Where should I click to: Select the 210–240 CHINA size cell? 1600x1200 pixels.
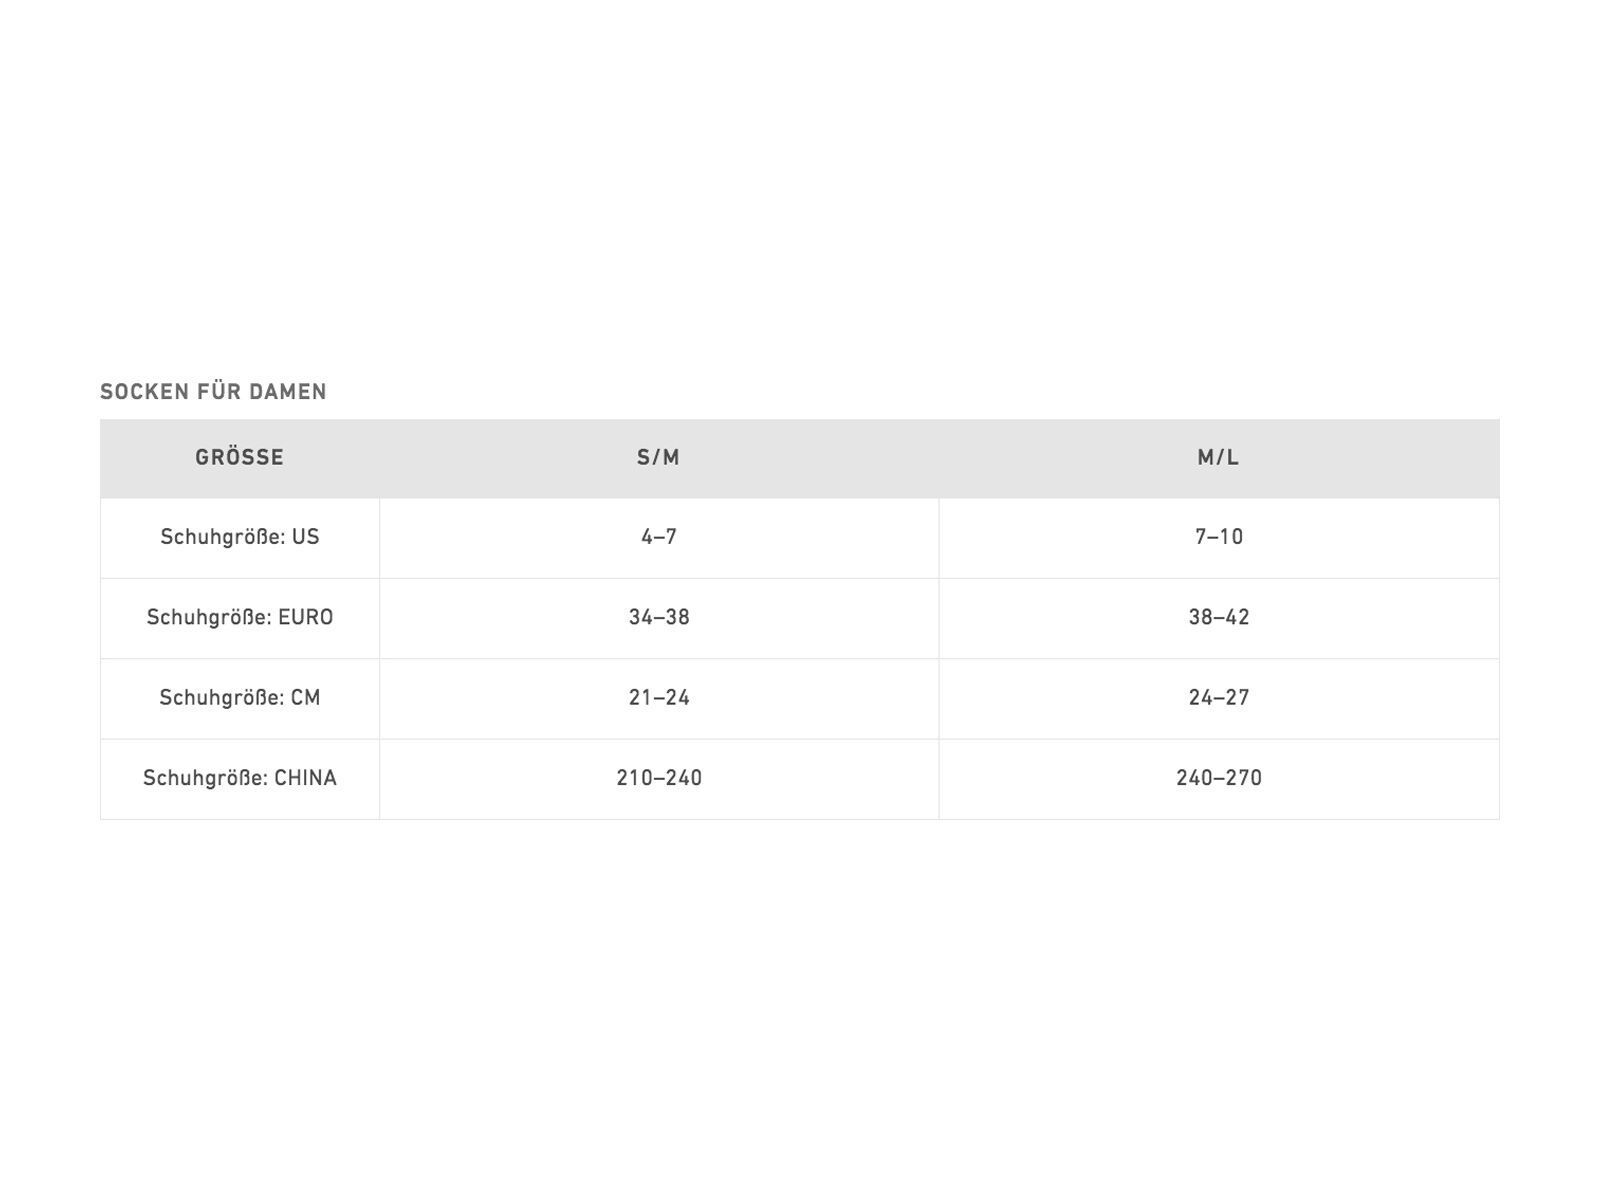click(x=659, y=778)
